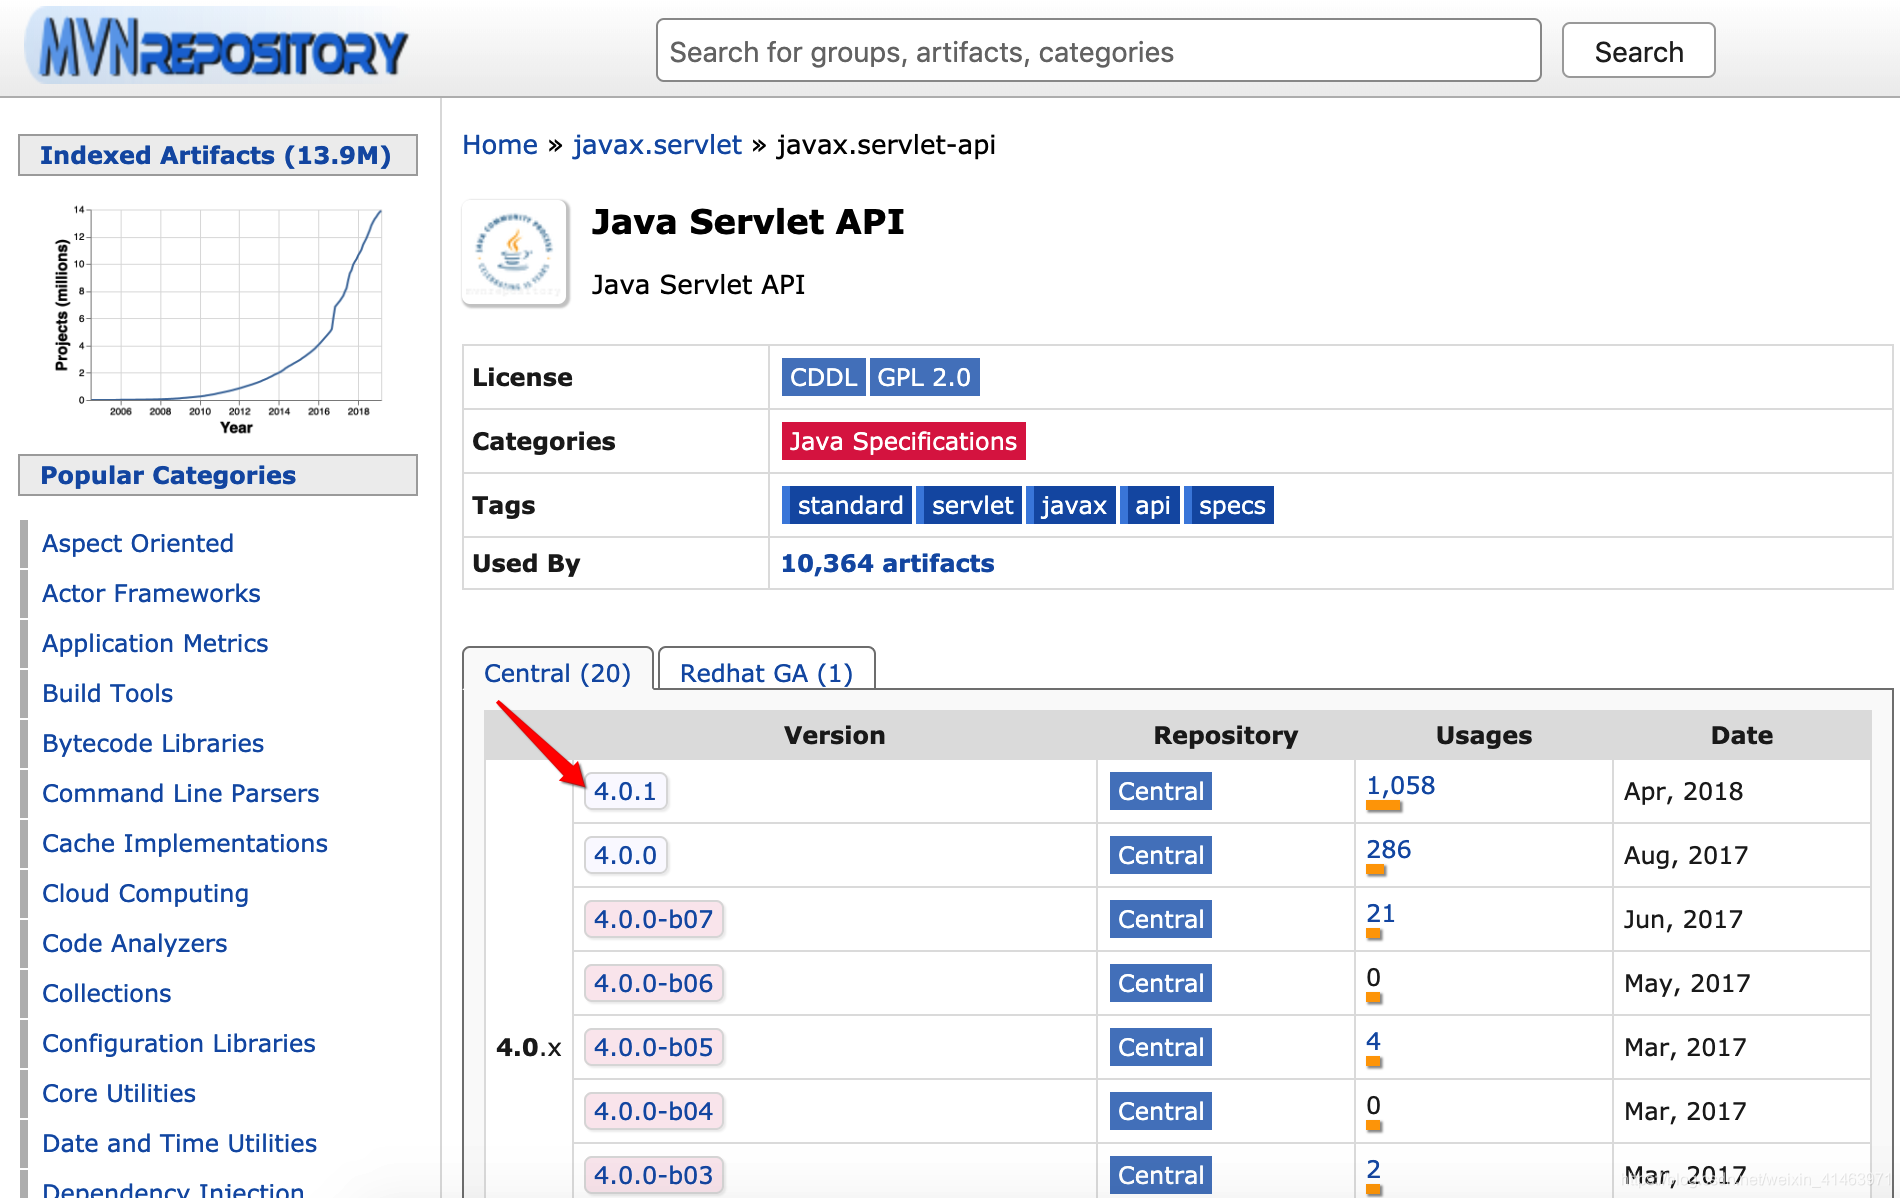Open the Actor Frameworks category
Screen dimensions: 1900x1198
[151, 593]
